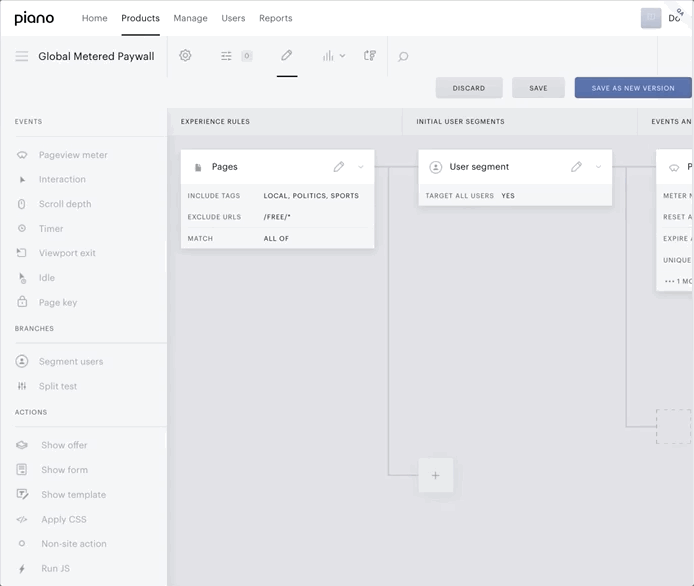Add a new branch with plus box
694x586 pixels.
click(x=436, y=475)
